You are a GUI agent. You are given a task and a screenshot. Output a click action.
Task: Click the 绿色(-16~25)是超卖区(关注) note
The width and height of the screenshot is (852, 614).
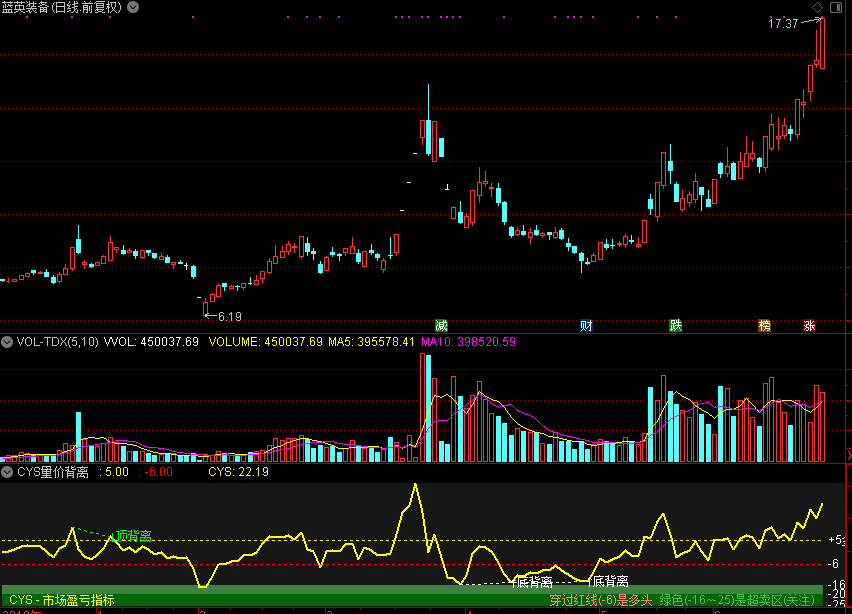point(737,600)
